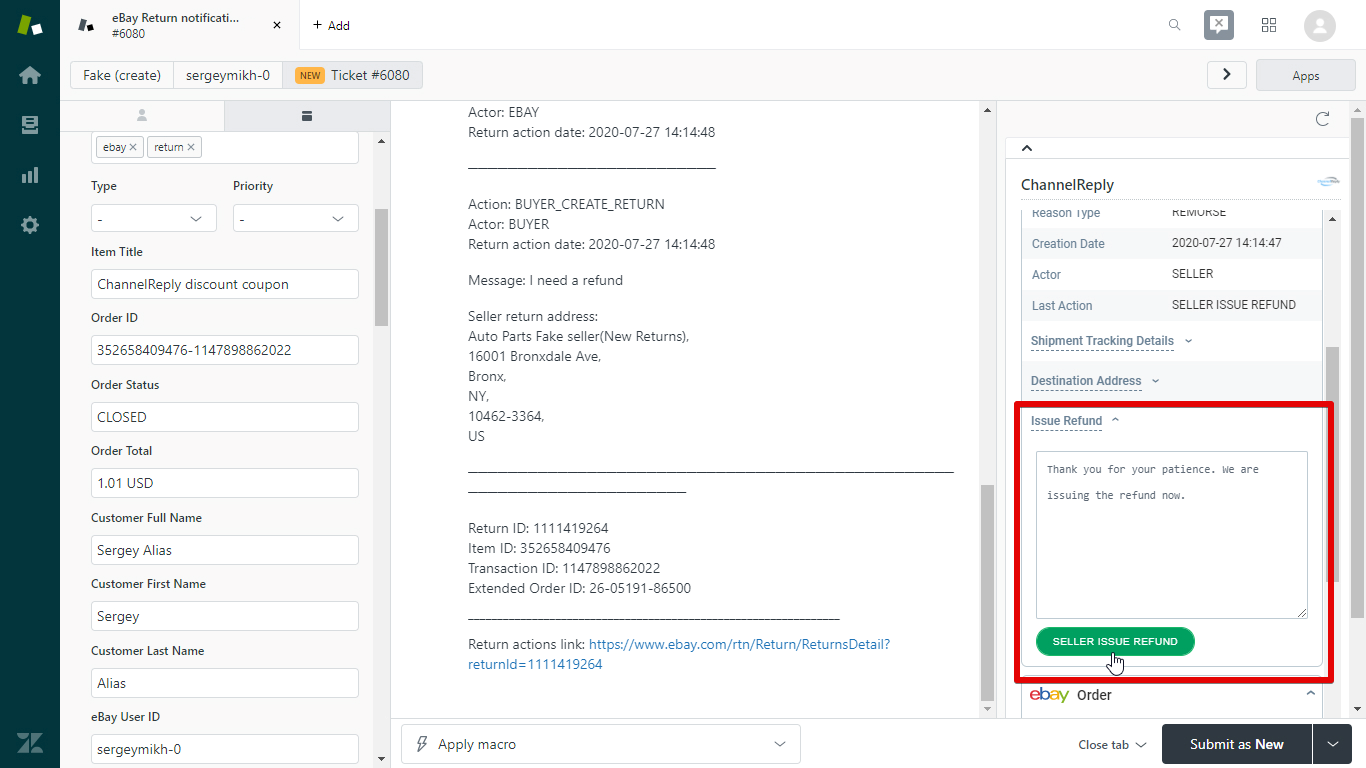This screenshot has height=768, width=1366.
Task: Collapse the ChannelReply app panel
Action: pyautogui.click(x=1027, y=148)
